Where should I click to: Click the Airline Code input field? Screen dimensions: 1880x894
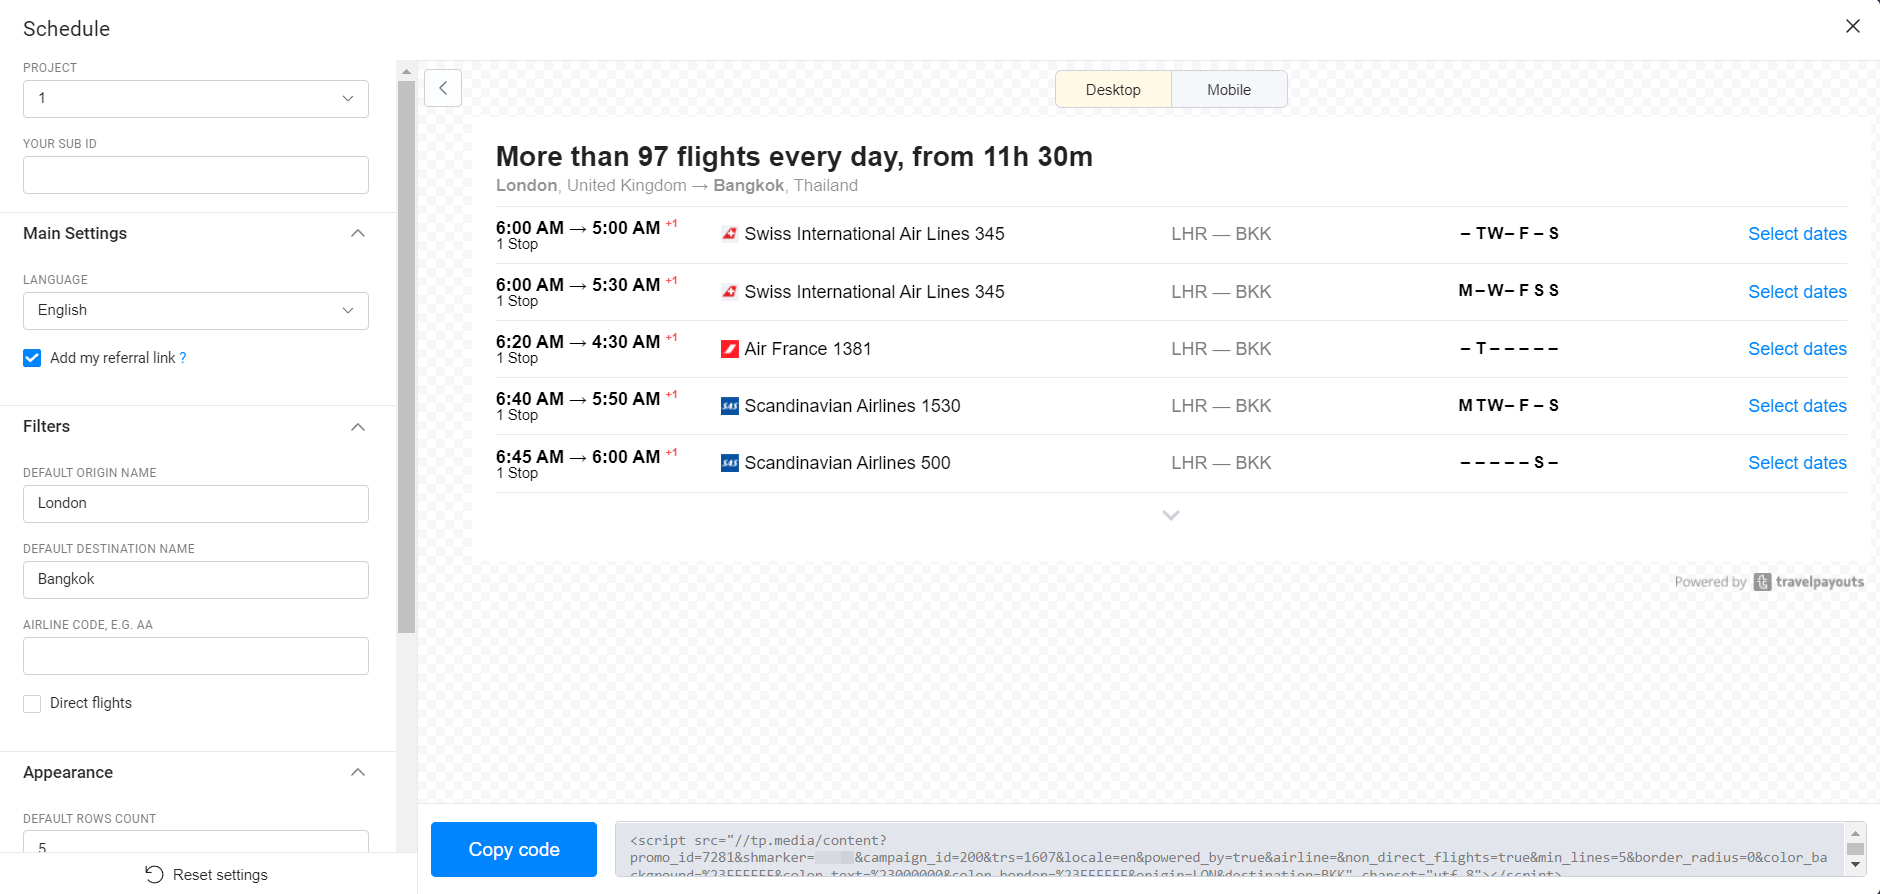tap(196, 656)
